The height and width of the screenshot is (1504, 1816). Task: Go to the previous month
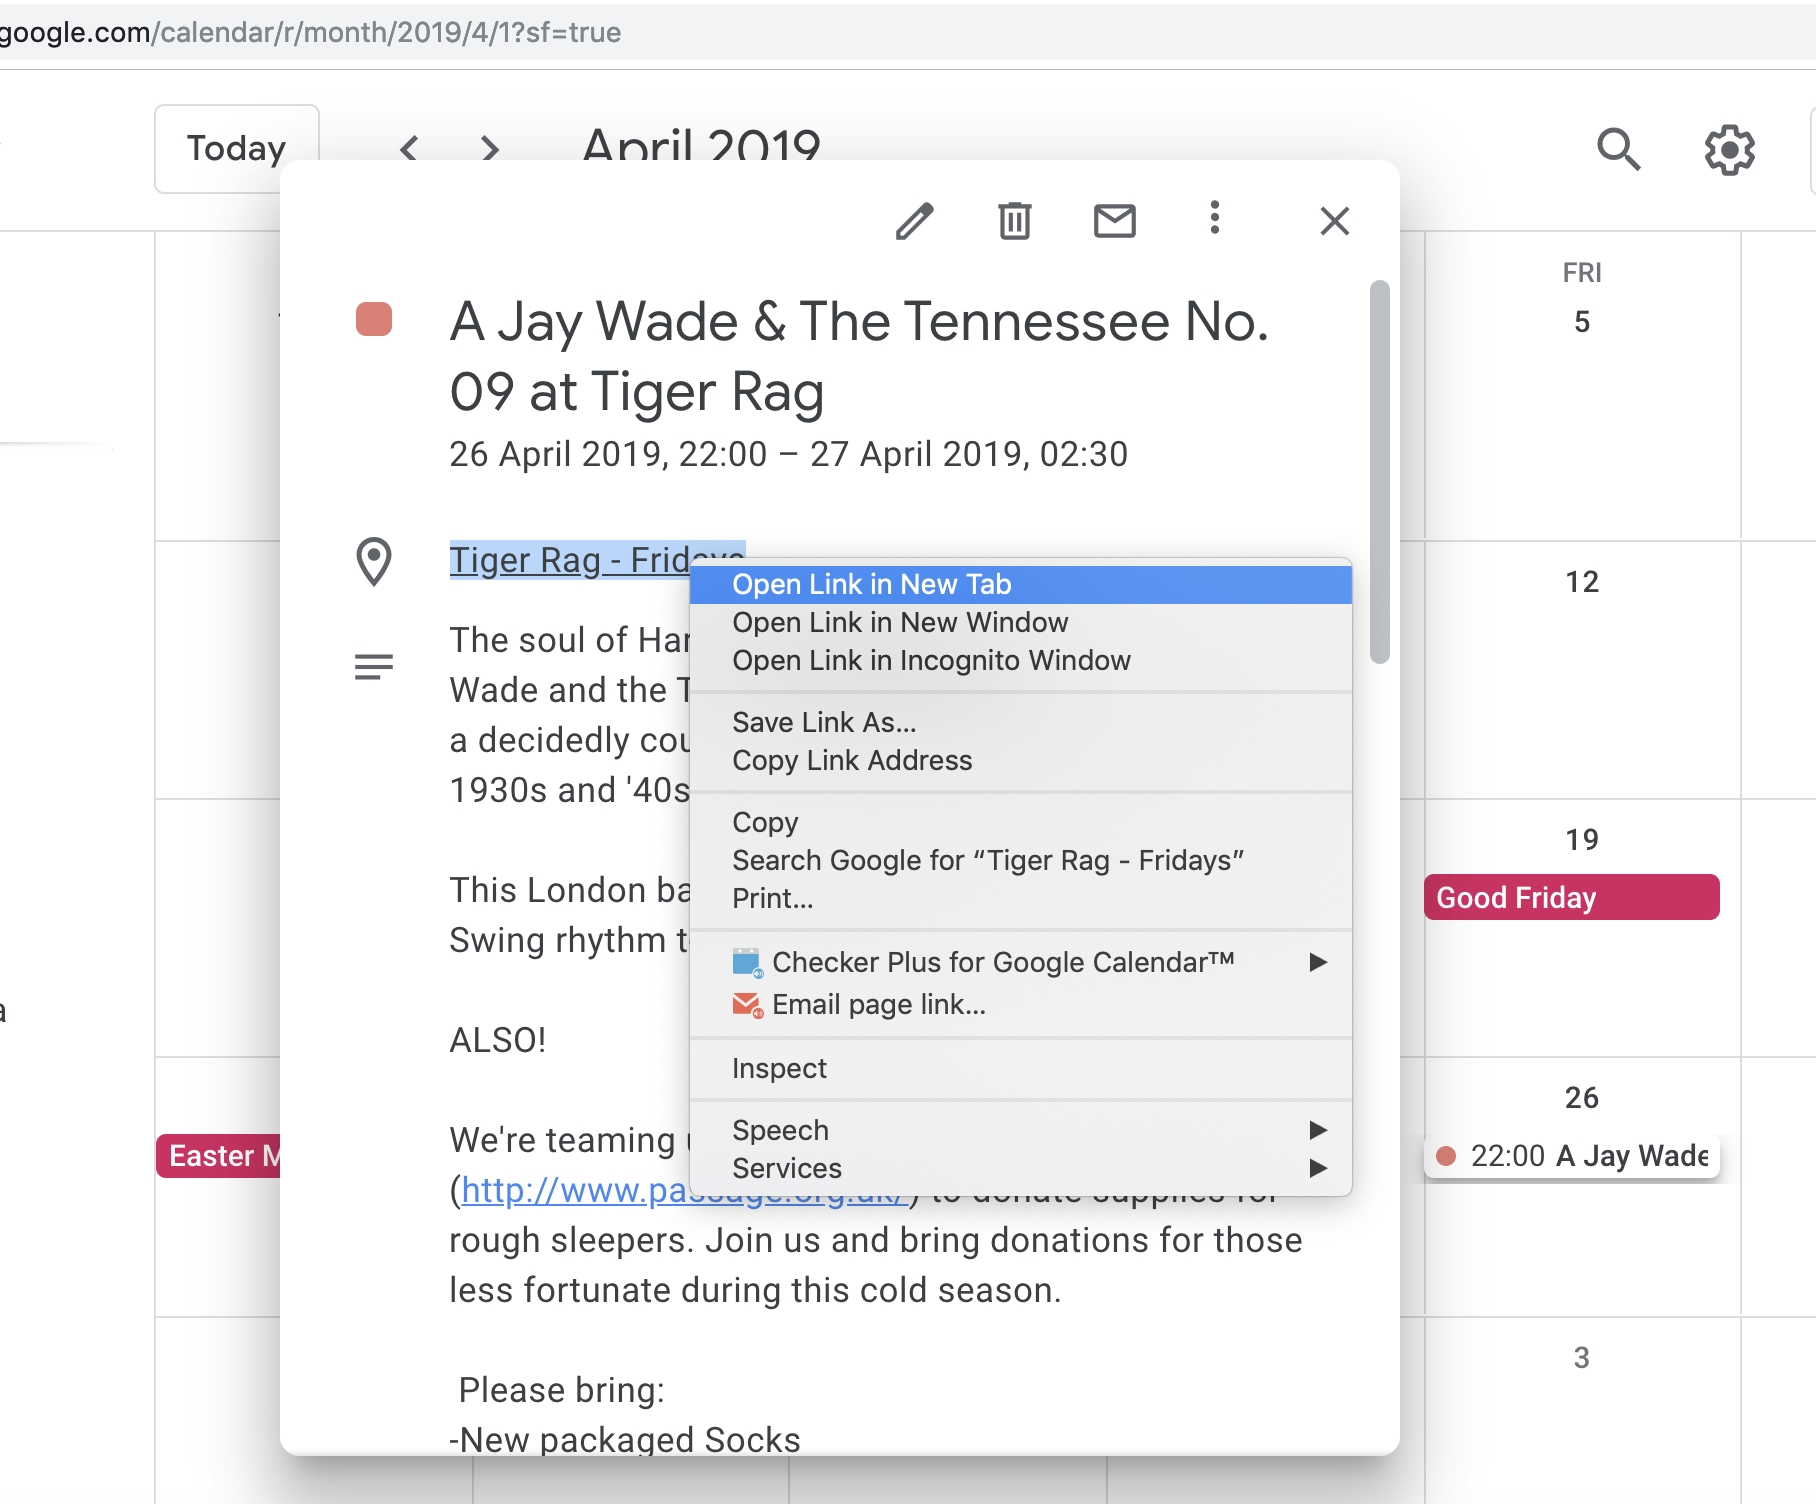click(408, 150)
